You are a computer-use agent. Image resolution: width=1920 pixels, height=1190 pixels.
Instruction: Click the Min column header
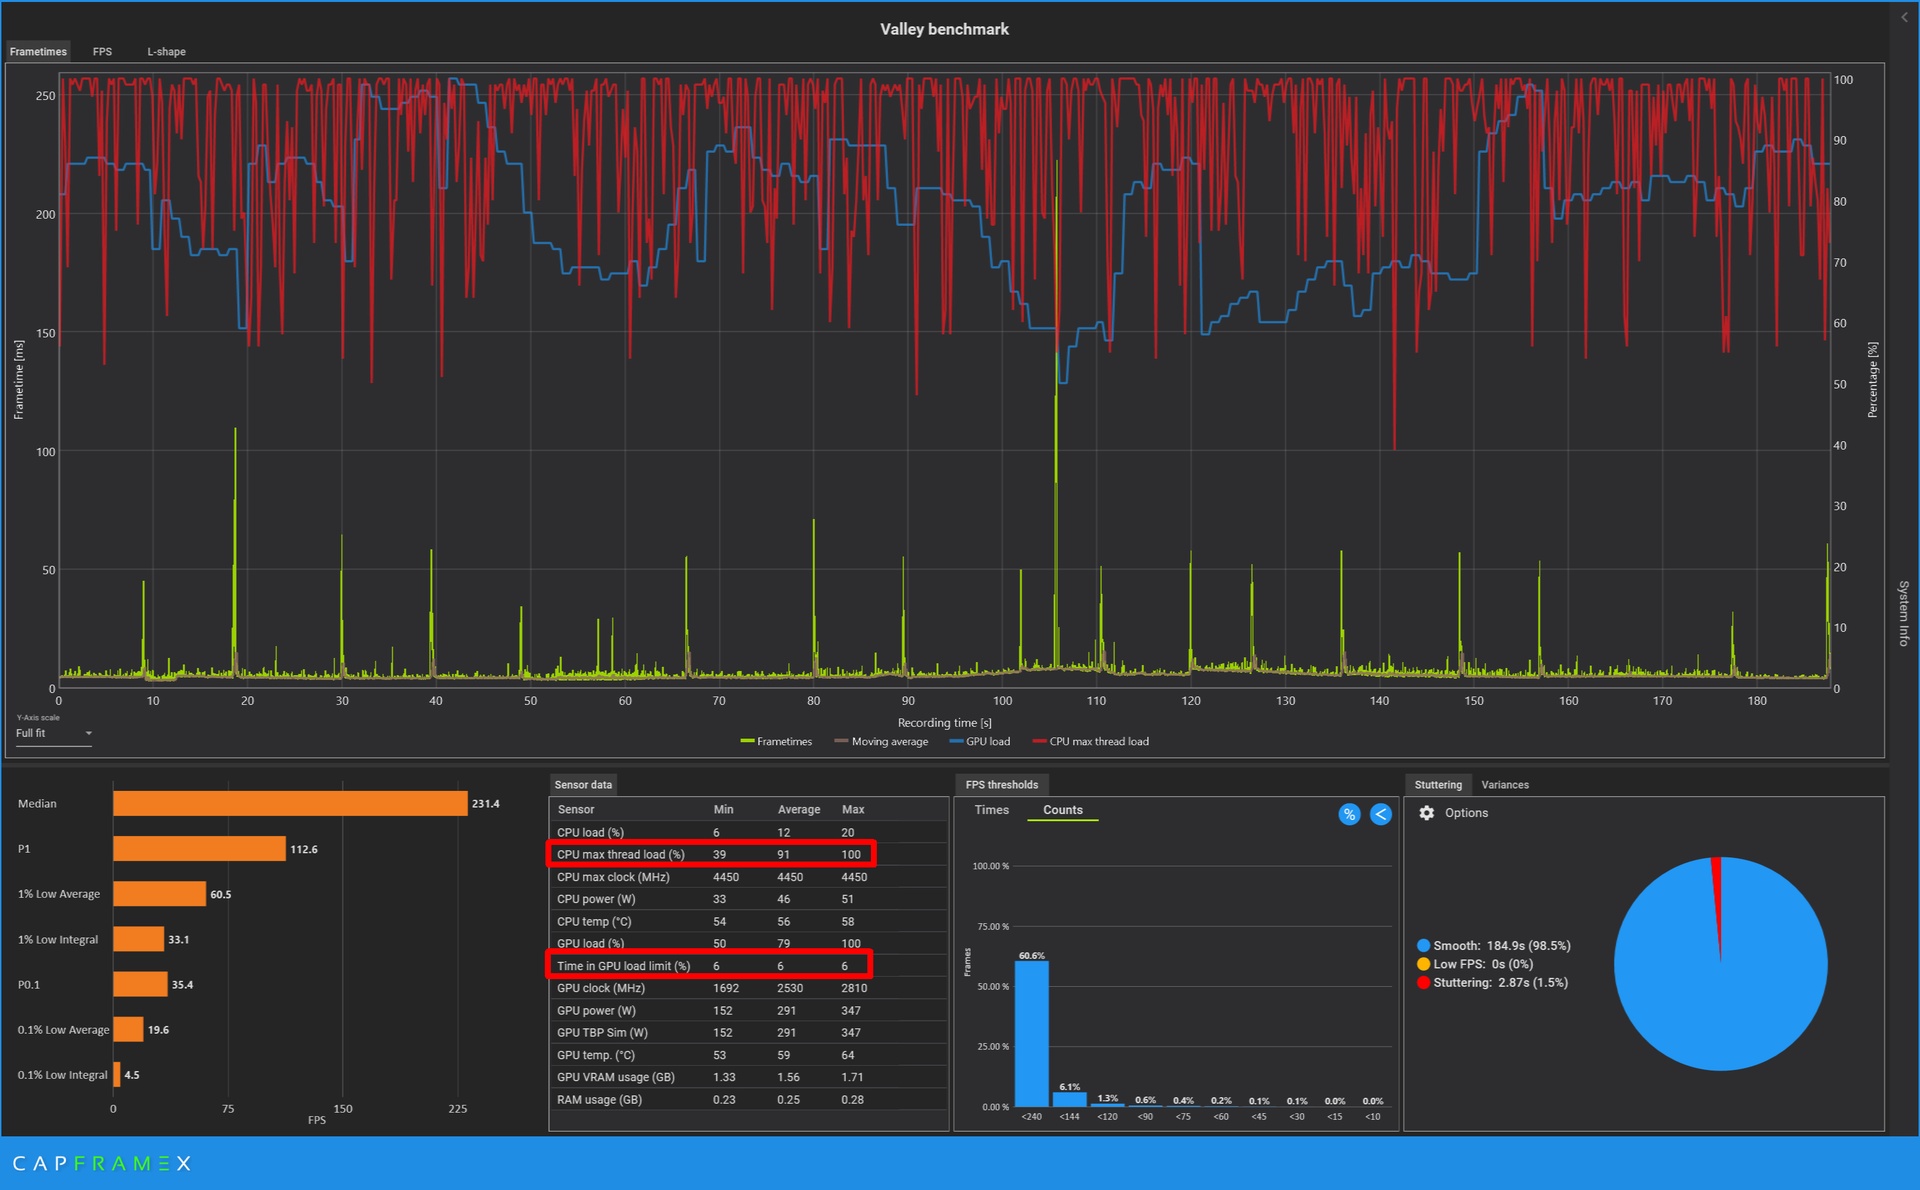tap(723, 809)
